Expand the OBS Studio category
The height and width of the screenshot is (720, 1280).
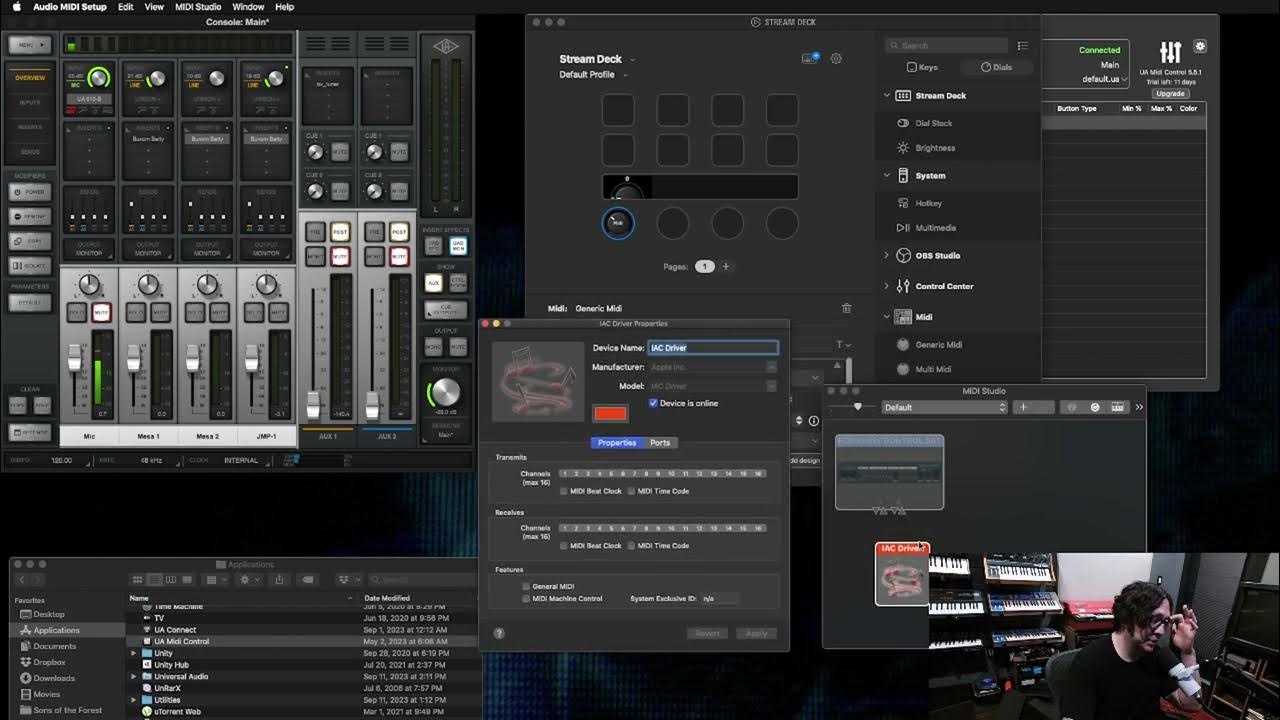click(887, 256)
